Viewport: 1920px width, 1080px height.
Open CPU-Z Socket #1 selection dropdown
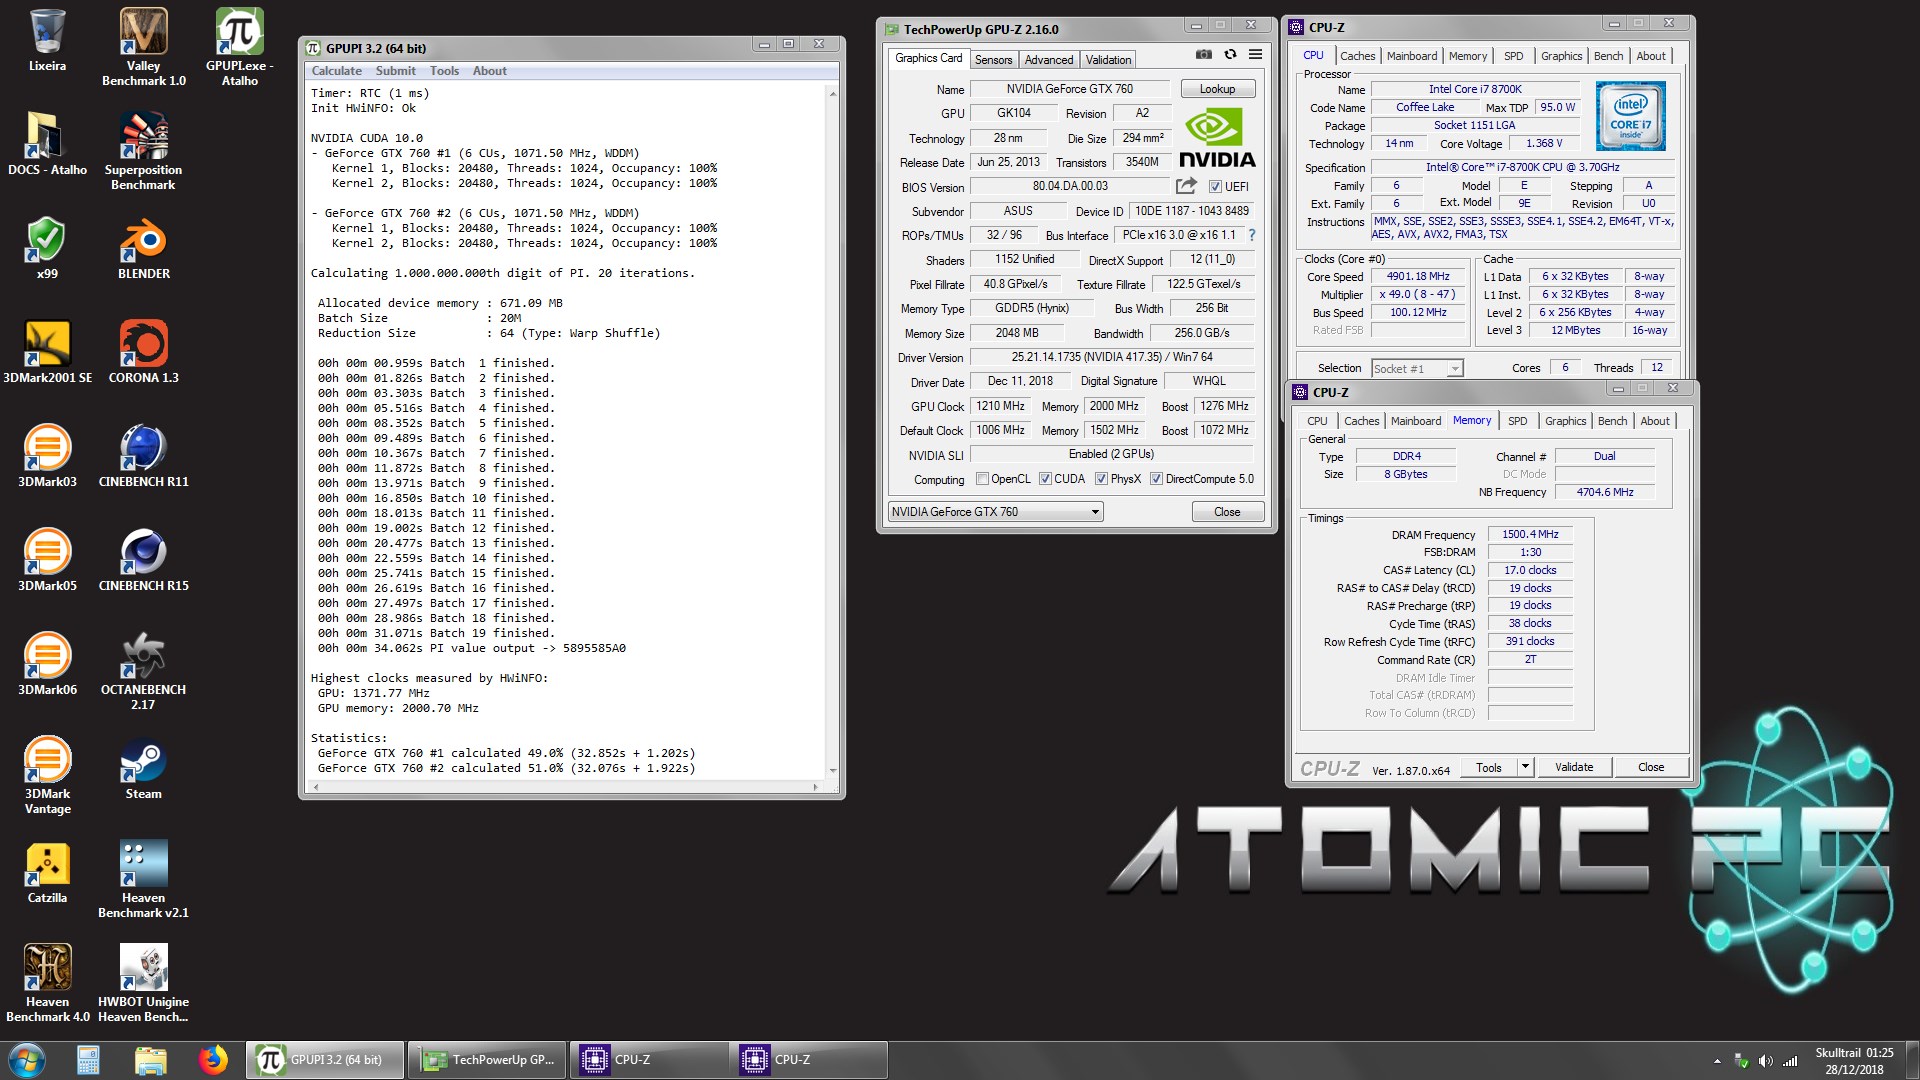1417,369
